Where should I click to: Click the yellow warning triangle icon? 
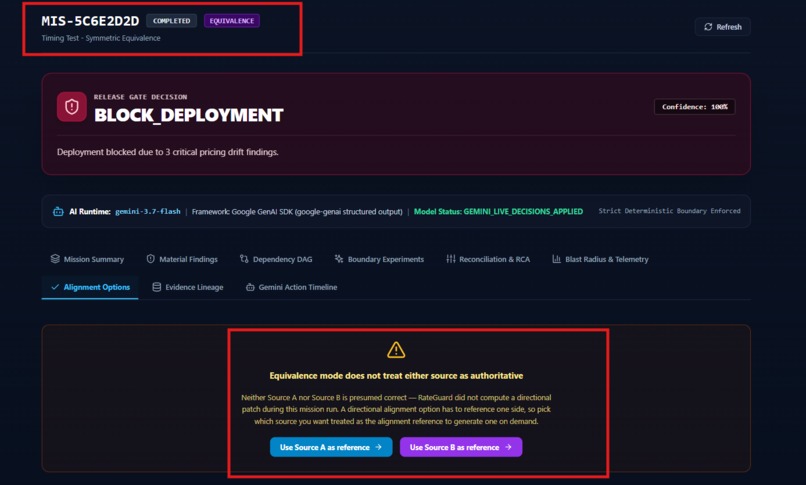[396, 350]
